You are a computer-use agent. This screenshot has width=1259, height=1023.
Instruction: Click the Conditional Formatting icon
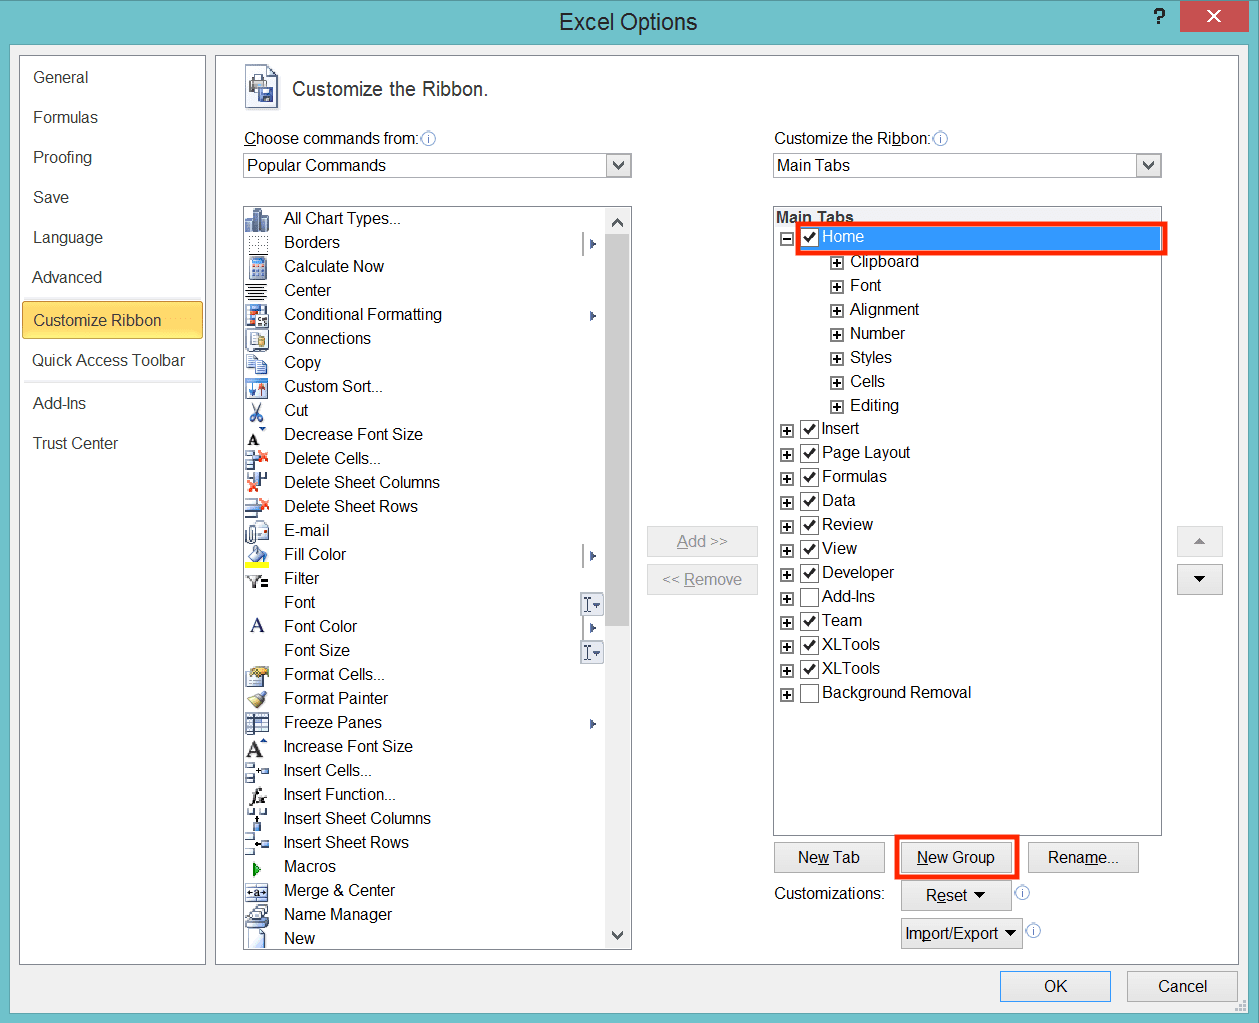pyautogui.click(x=257, y=315)
